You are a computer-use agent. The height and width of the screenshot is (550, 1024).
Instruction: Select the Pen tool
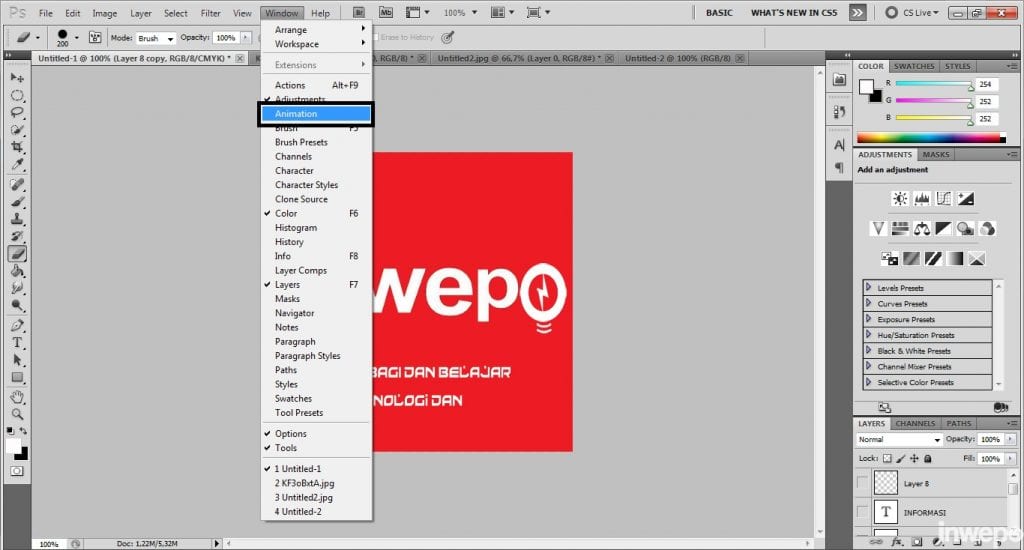click(17, 325)
